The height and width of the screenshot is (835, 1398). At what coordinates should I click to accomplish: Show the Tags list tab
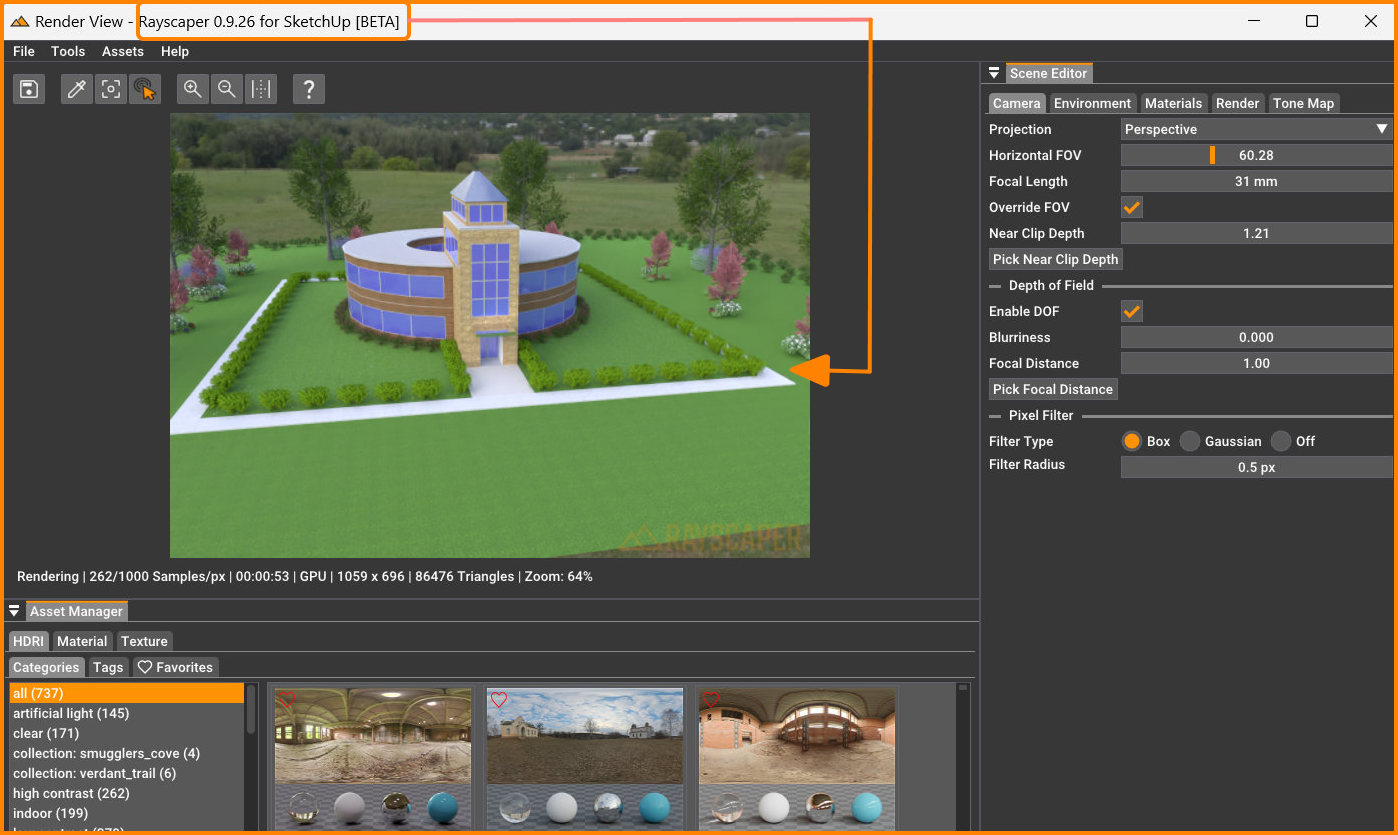pos(108,667)
